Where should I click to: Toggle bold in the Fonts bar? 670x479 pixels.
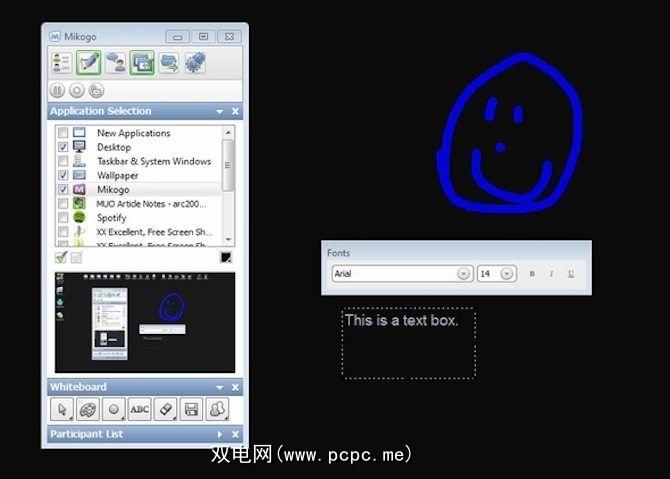tap(532, 273)
